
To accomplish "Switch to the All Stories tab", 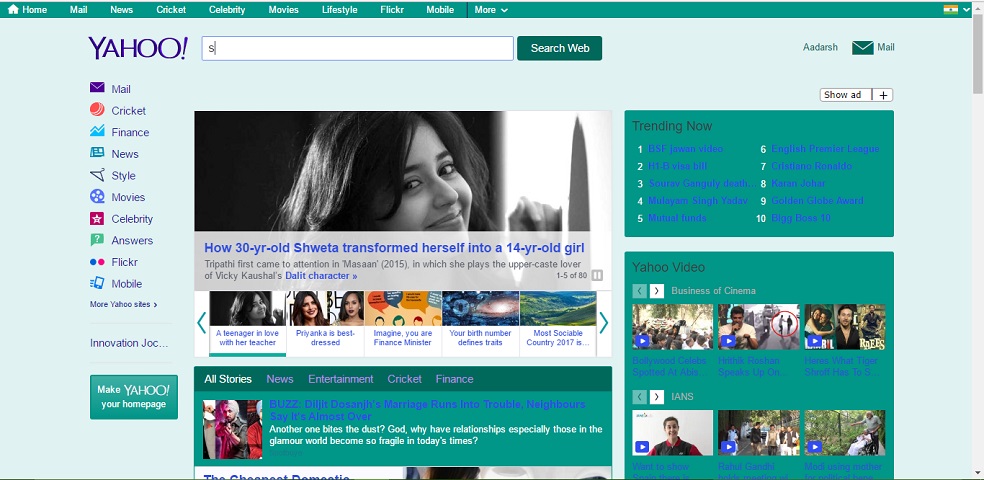I will (x=228, y=379).
